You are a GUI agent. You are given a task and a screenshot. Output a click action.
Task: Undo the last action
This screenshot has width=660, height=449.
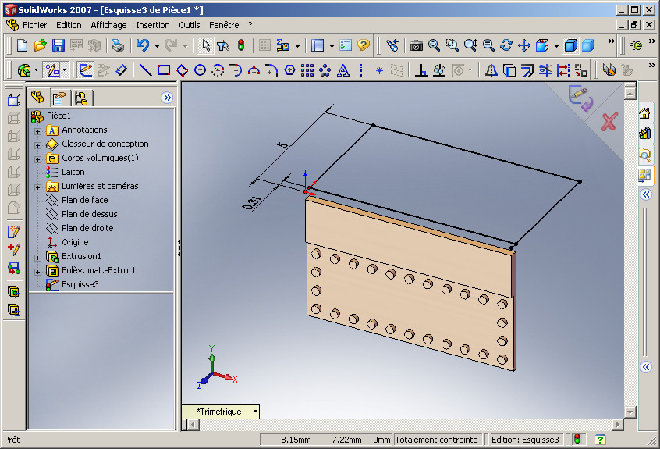point(143,45)
